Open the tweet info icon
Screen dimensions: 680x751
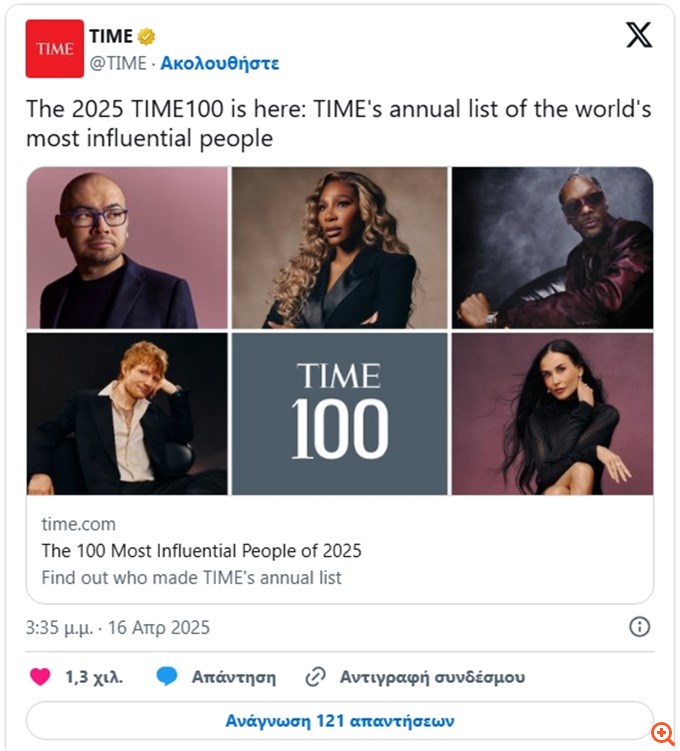click(x=639, y=627)
